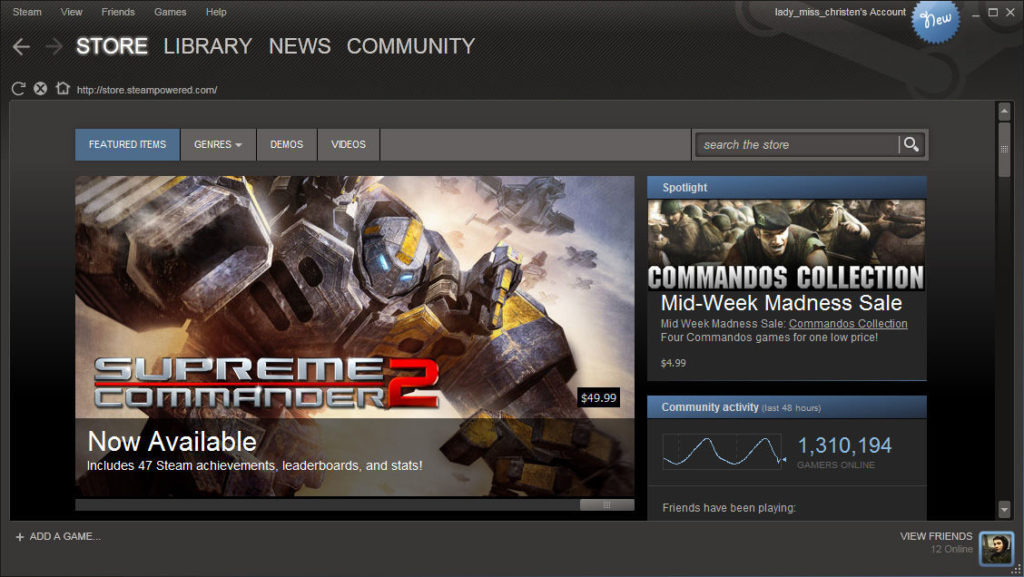The height and width of the screenshot is (577, 1024).
Task: Open your friends list via the avatar icon
Action: pyautogui.click(x=996, y=548)
